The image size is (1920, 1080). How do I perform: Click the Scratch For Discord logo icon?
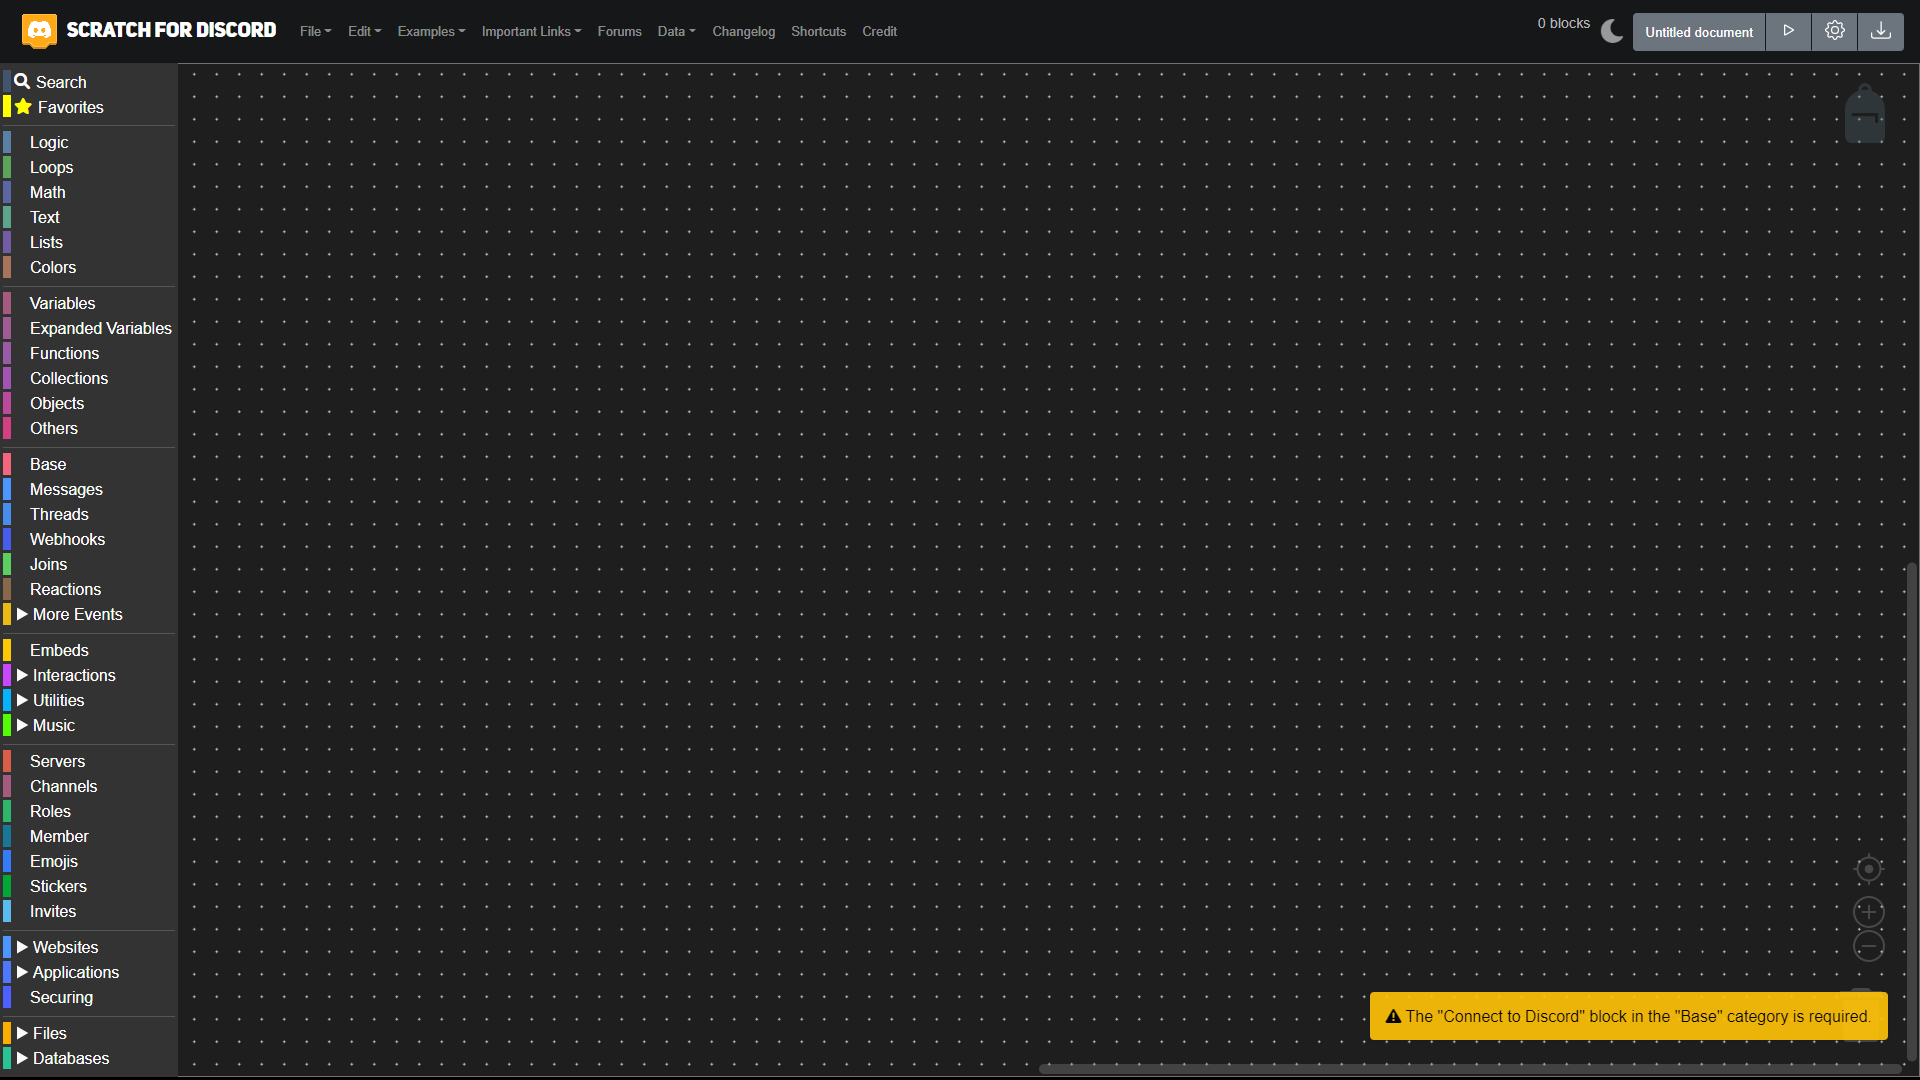click(x=39, y=31)
